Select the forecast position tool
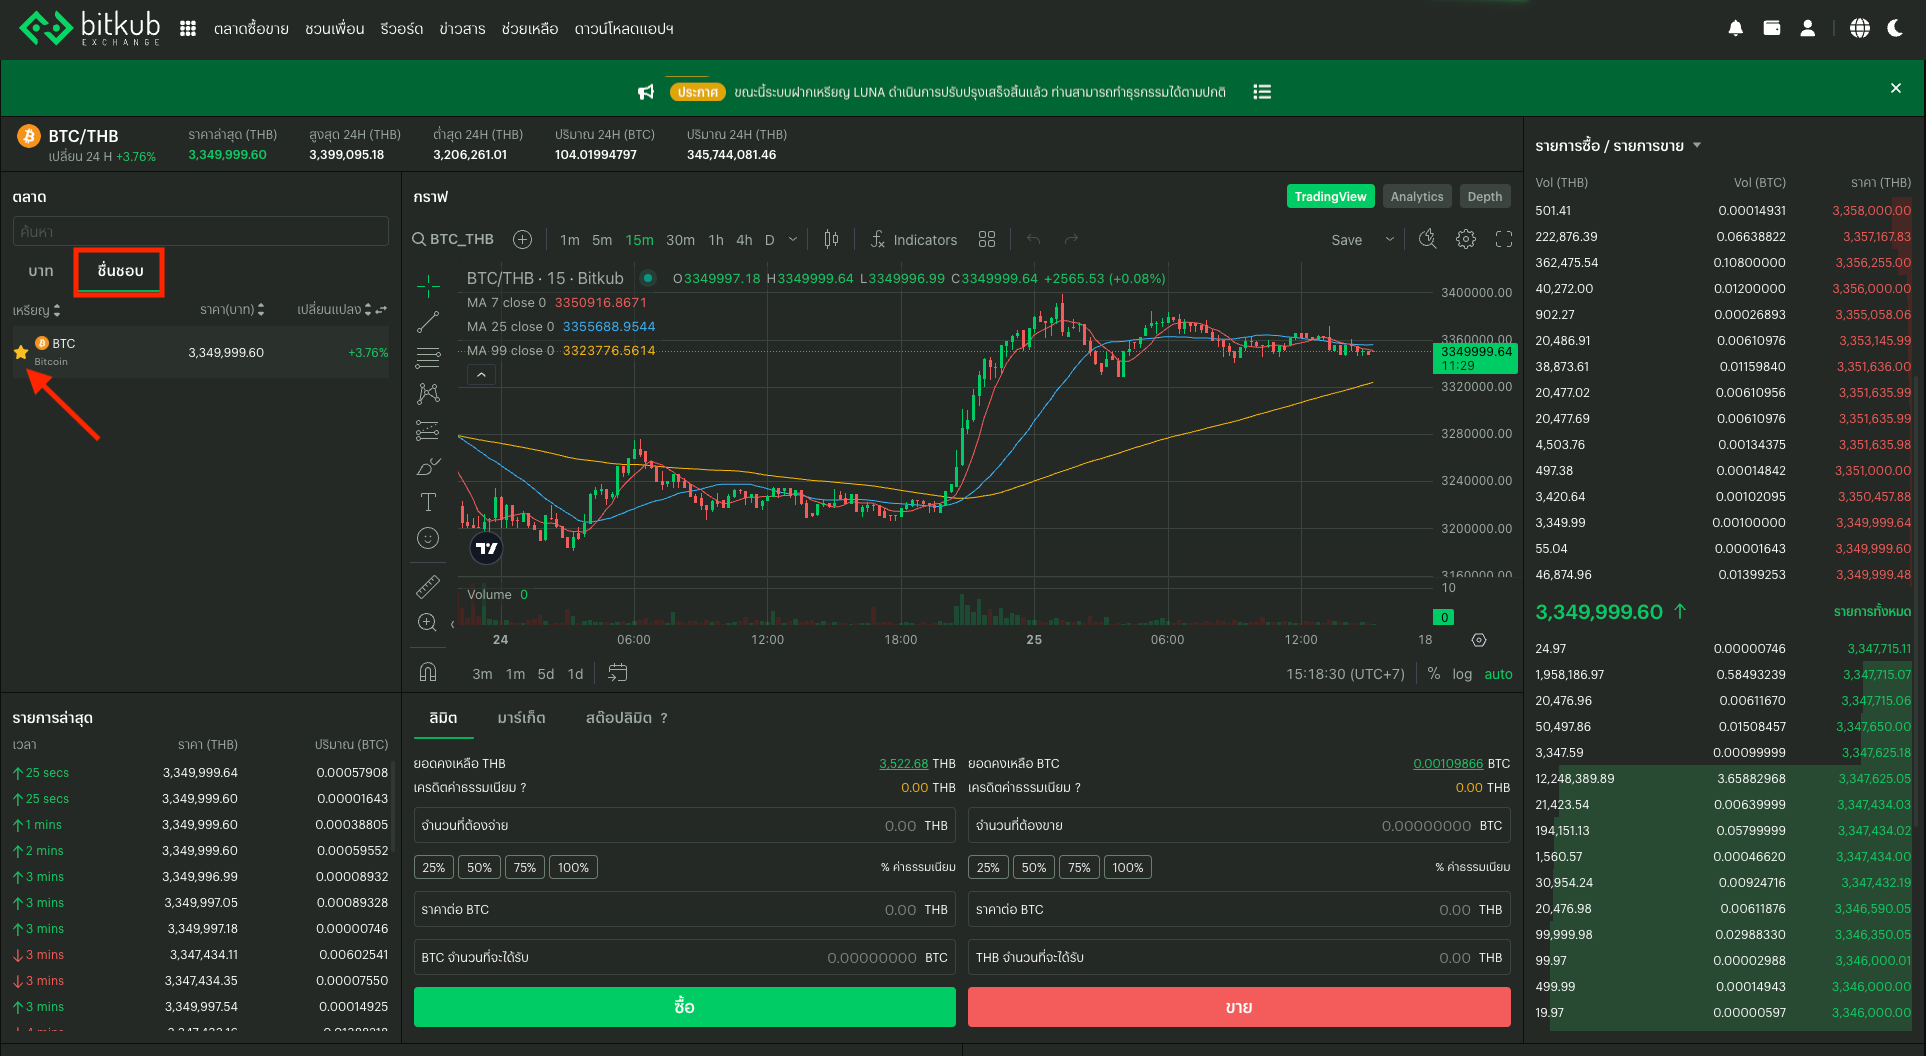Viewport: 1926px width, 1056px height. 428,430
